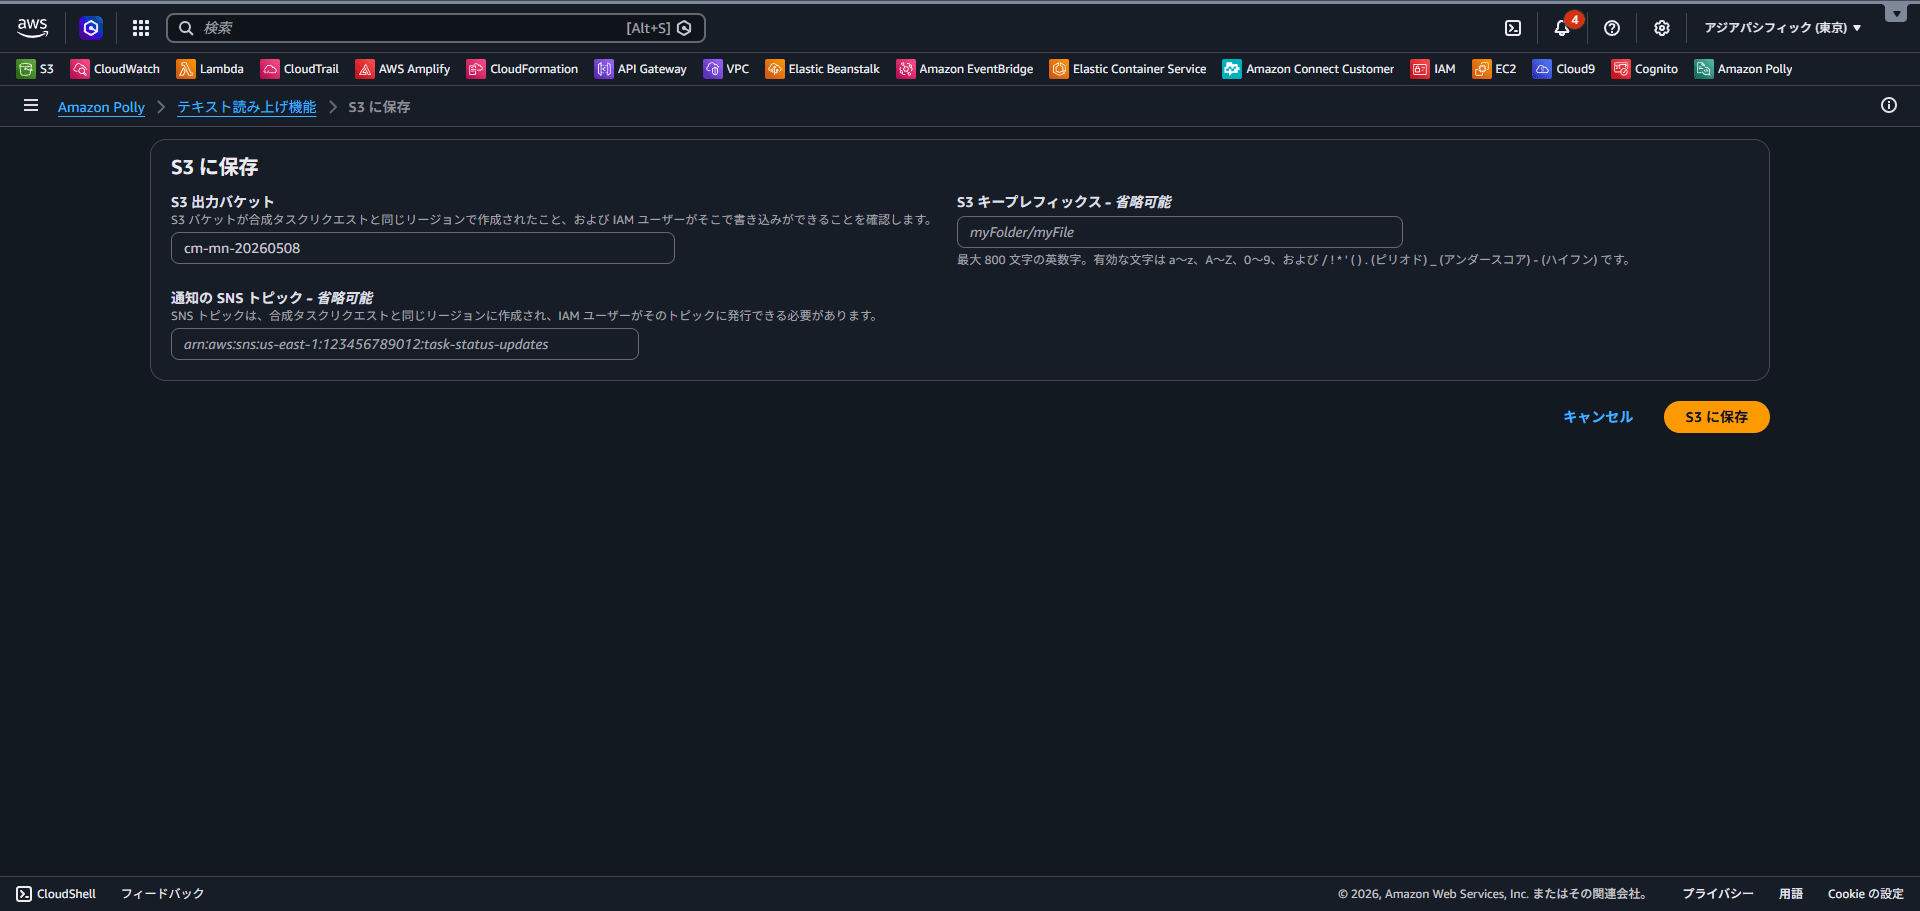Click the キャンセル button

click(x=1598, y=417)
